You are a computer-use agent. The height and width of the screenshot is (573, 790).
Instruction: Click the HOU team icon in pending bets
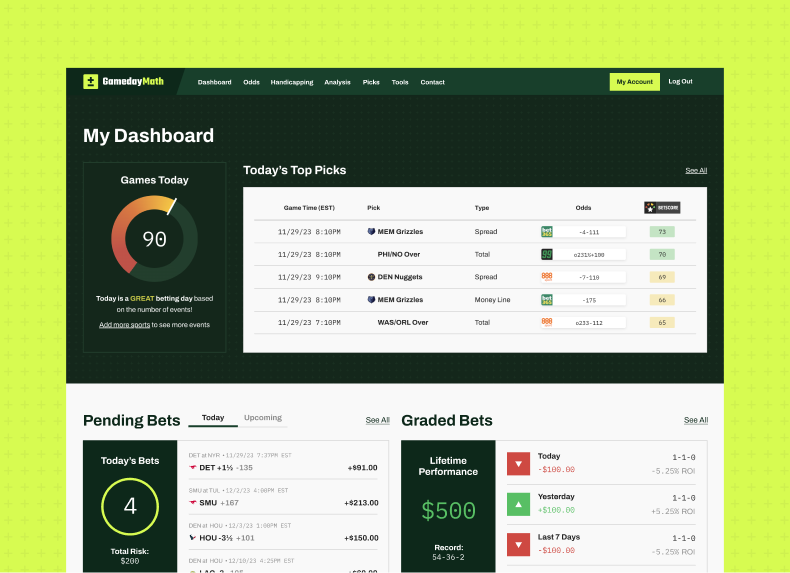point(192,538)
